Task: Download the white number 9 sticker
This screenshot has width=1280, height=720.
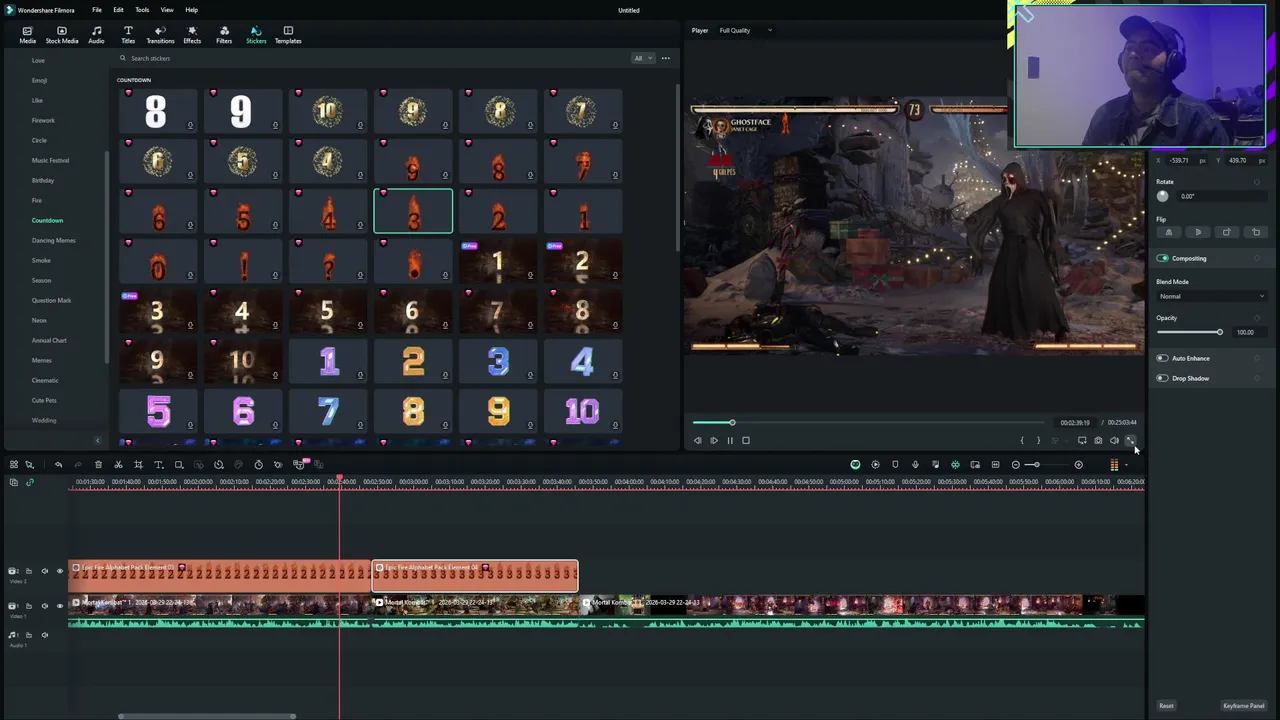Action: pos(275,125)
